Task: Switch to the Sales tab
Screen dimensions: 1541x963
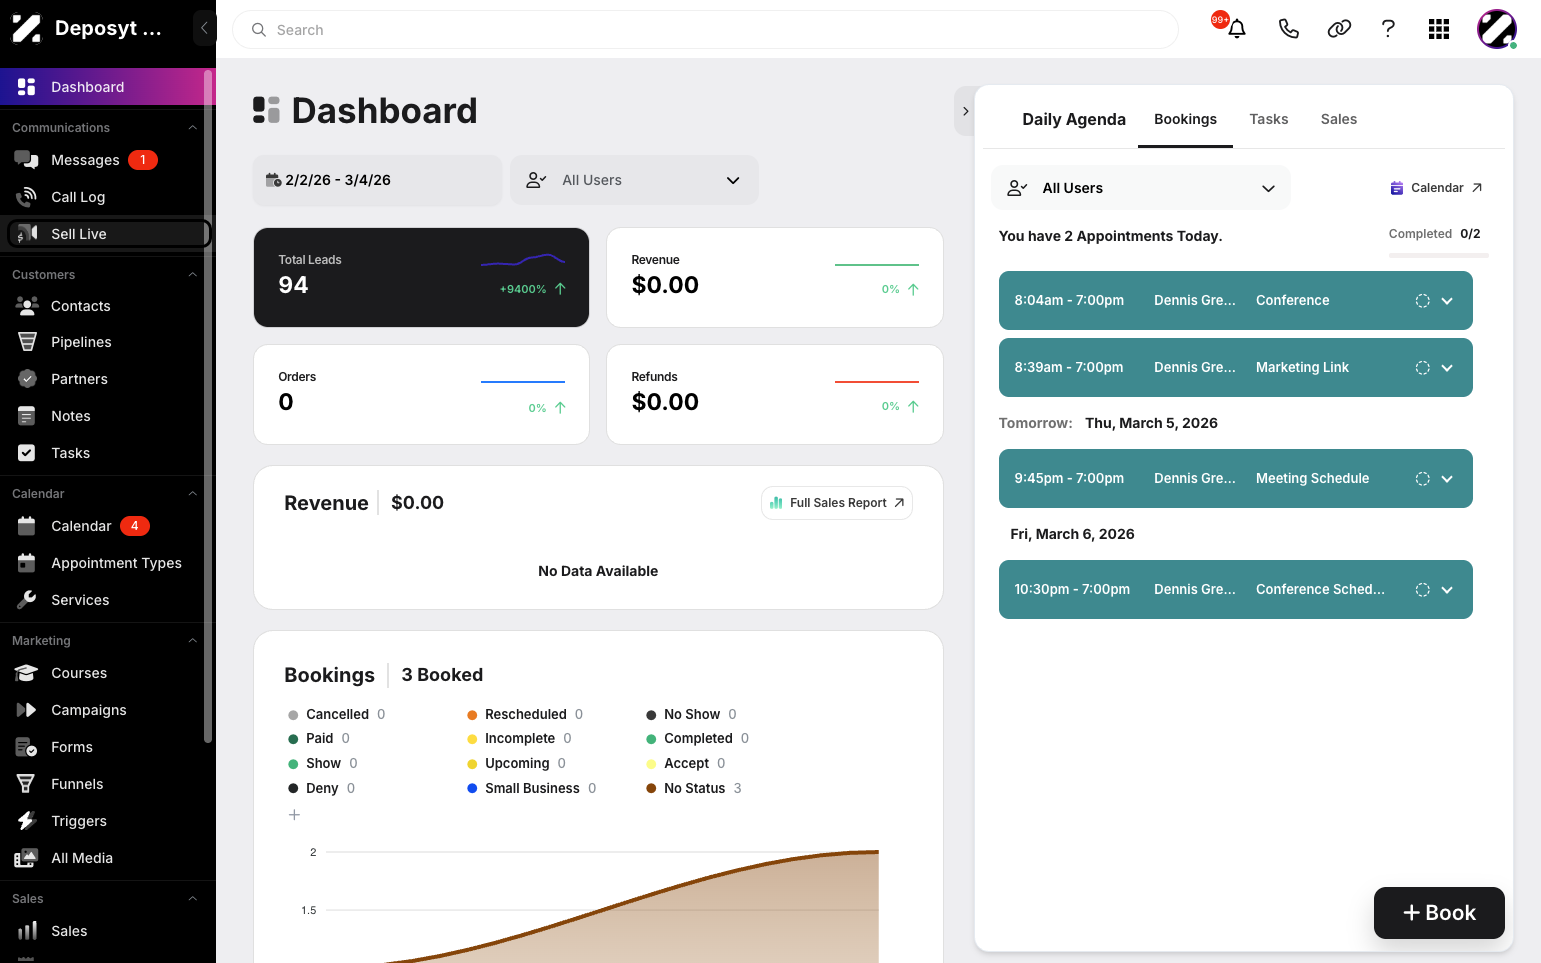Action: pos(1338,119)
